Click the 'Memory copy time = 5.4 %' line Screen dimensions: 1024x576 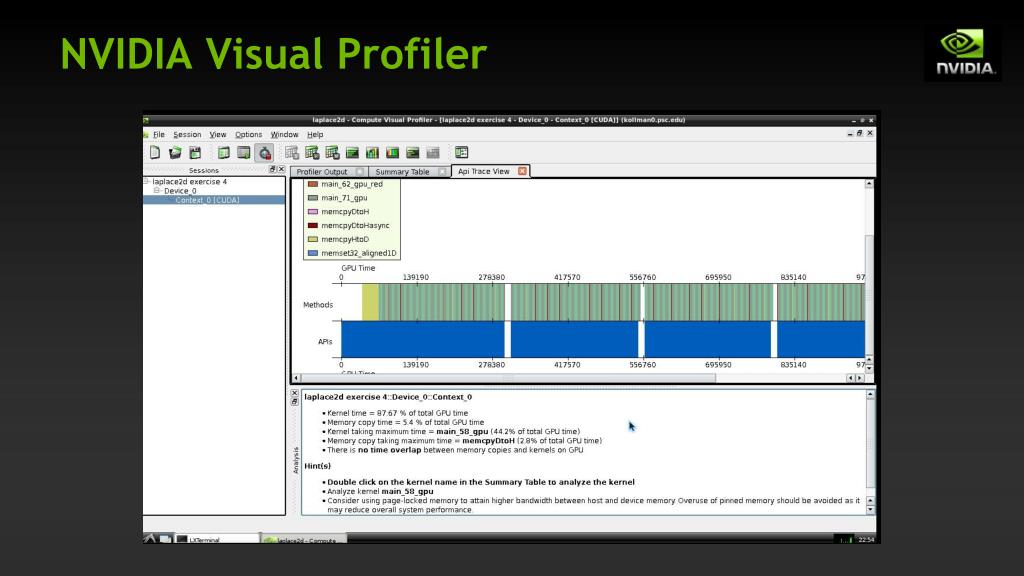click(x=406, y=422)
